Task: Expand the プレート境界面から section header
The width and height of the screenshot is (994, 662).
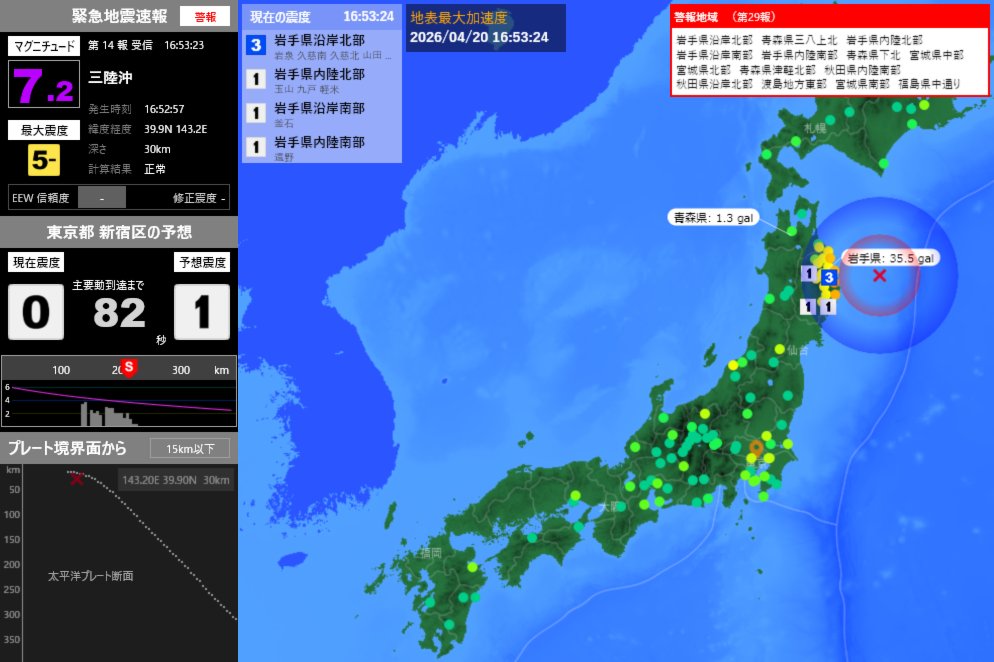Action: click(x=68, y=449)
